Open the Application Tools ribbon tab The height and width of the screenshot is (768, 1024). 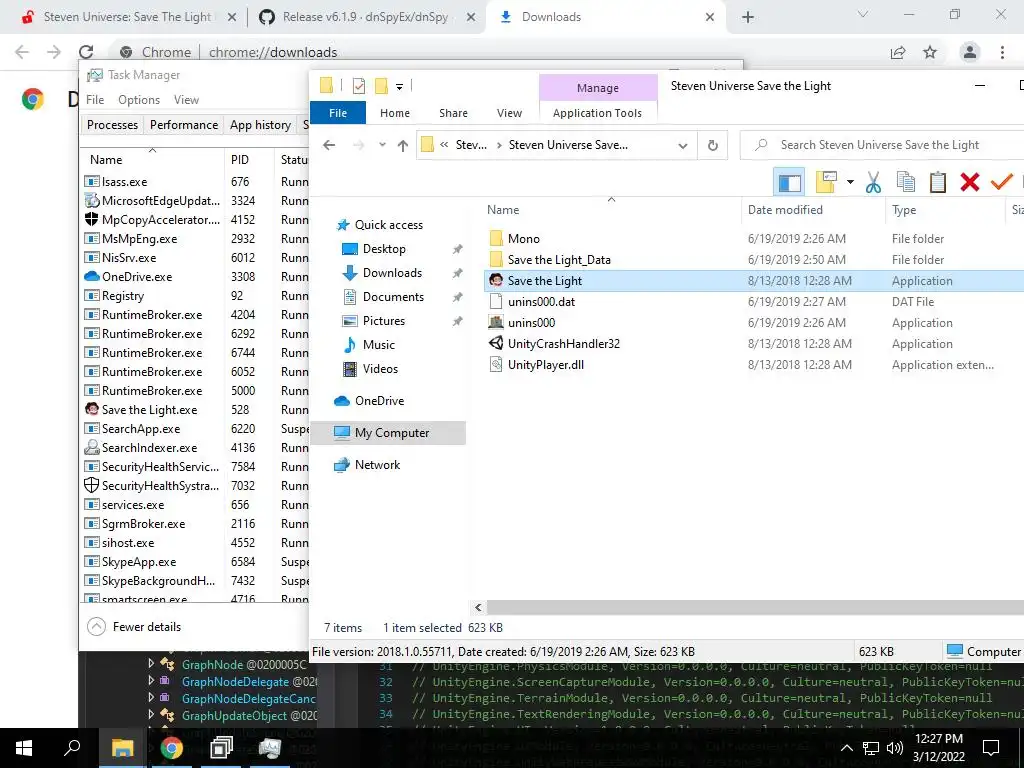(598, 113)
